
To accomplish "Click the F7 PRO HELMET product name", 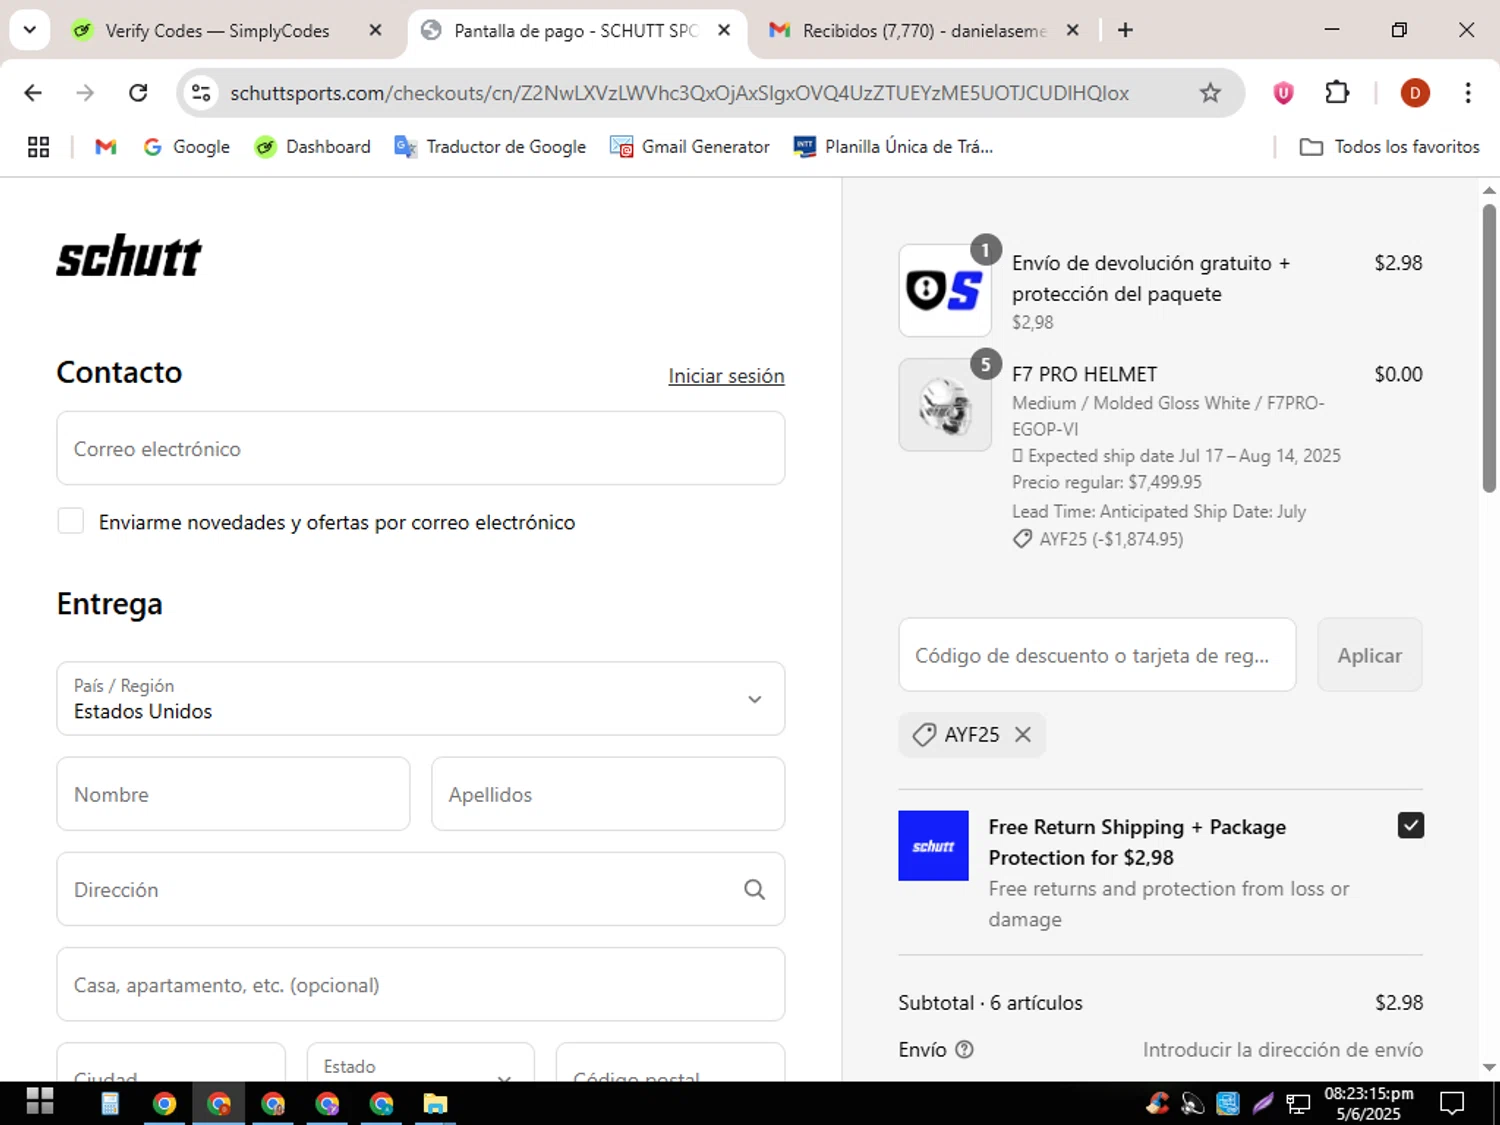I will click(1084, 374).
